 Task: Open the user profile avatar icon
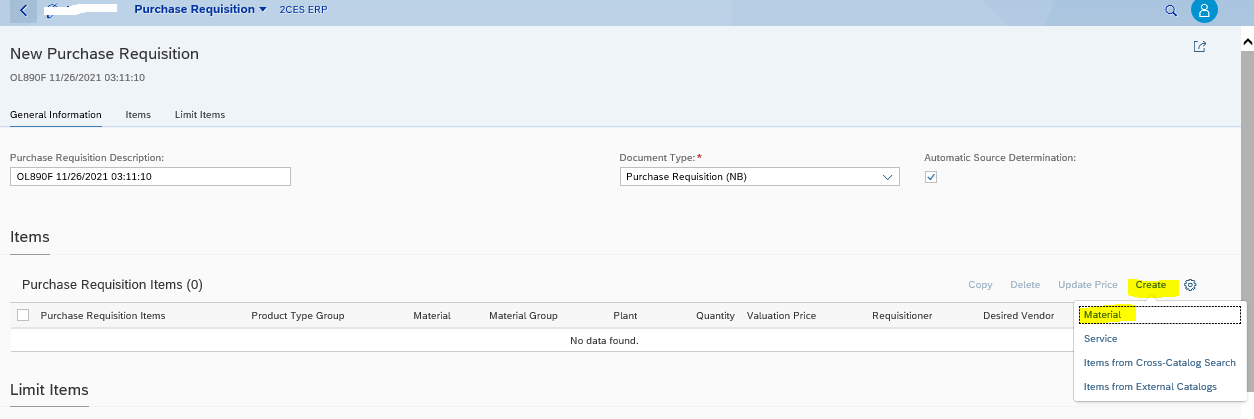pyautogui.click(x=1204, y=10)
